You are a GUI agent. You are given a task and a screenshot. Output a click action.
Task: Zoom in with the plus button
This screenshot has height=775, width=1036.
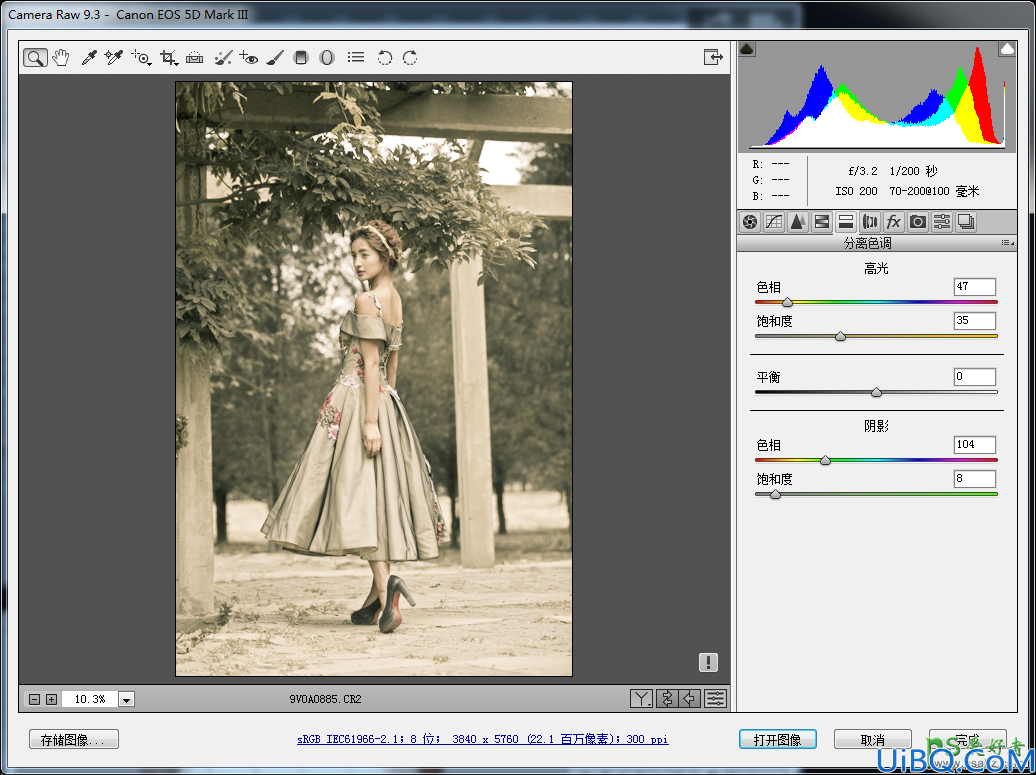pos(52,699)
